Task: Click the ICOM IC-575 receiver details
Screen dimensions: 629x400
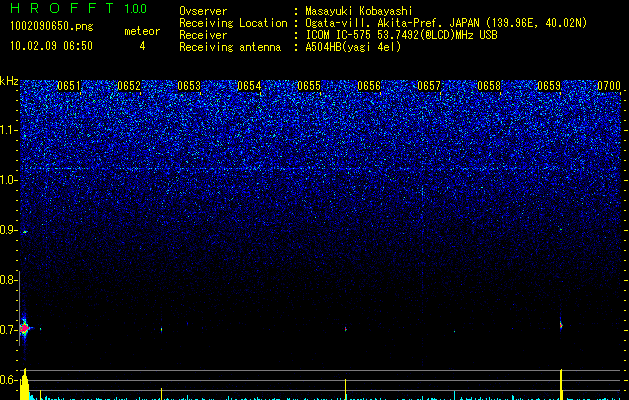Action: pyautogui.click(x=401, y=35)
